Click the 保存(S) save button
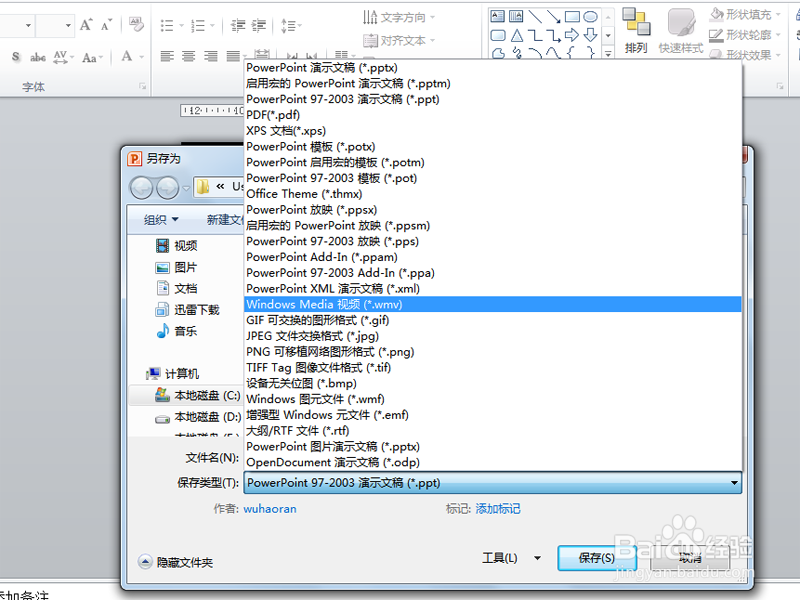Image resolution: width=800 pixels, height=600 pixels. tap(596, 558)
